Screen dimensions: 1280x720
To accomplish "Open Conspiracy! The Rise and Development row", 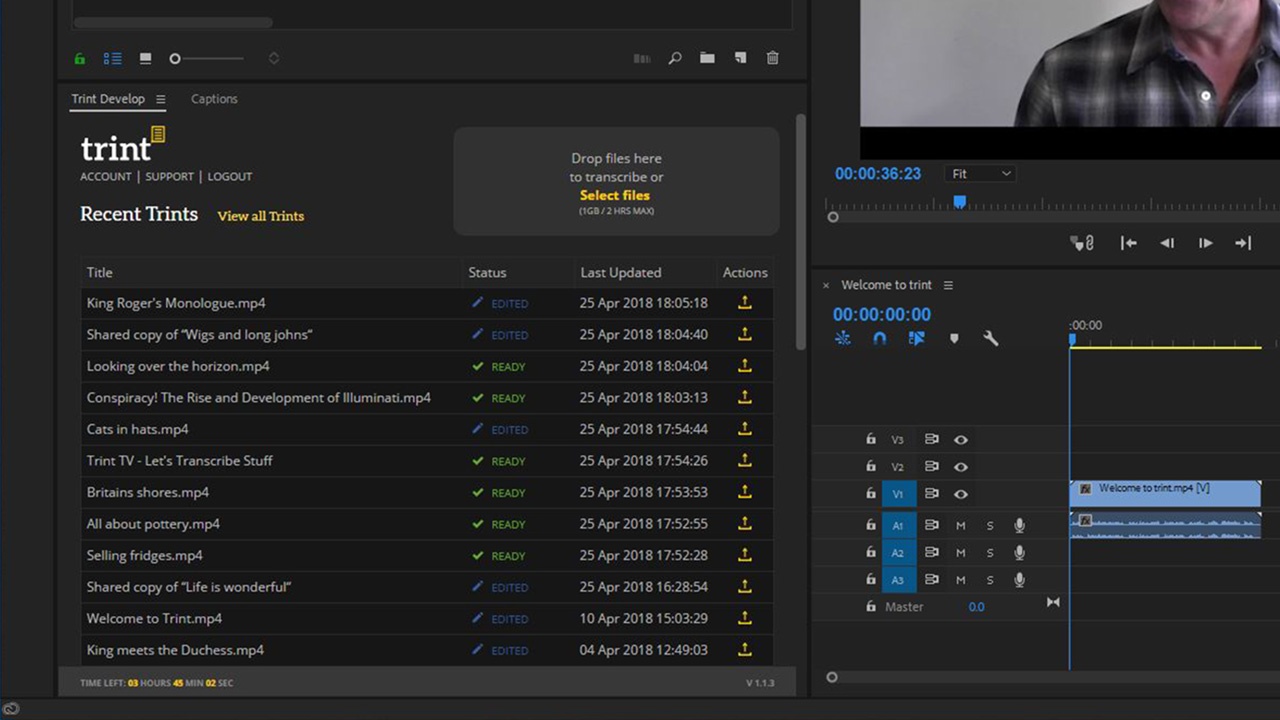I will pos(427,397).
